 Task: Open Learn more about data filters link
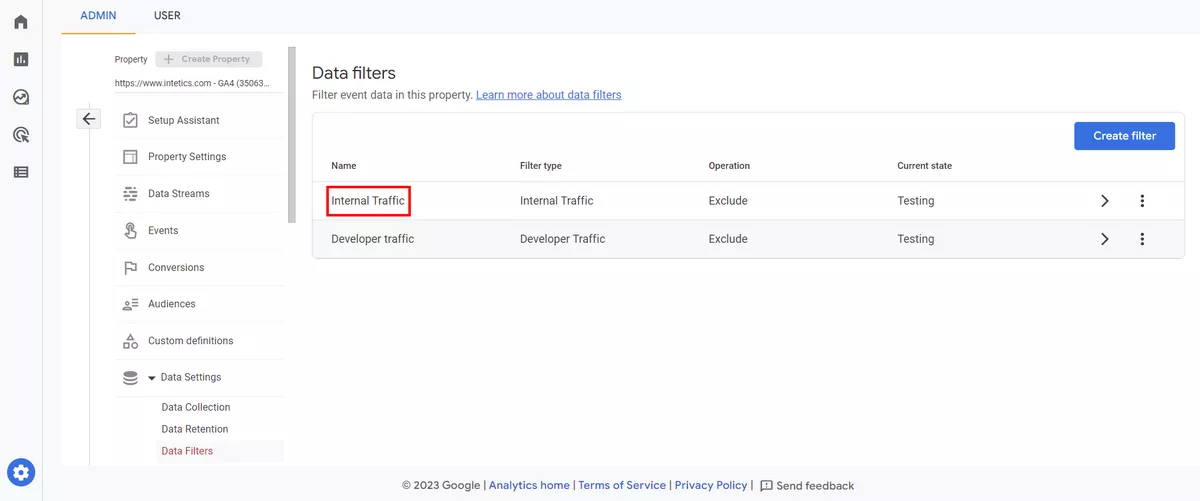548,95
